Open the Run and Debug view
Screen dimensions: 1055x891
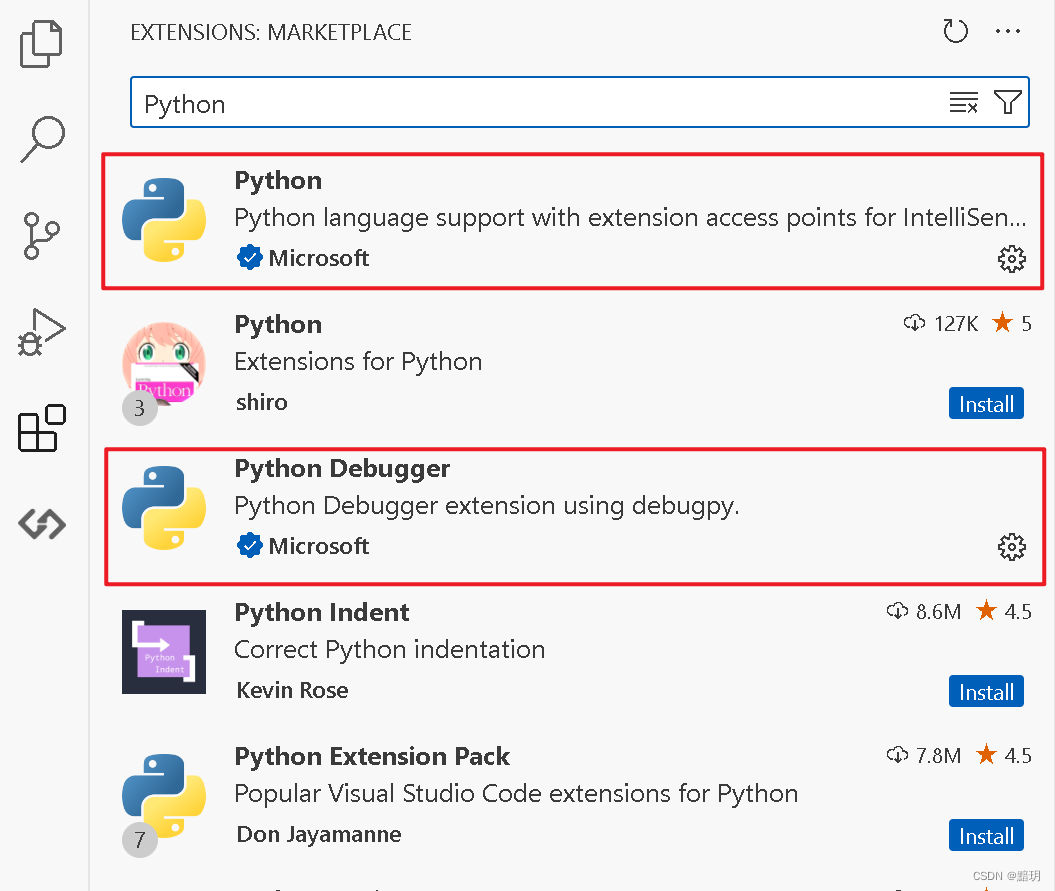point(41,332)
